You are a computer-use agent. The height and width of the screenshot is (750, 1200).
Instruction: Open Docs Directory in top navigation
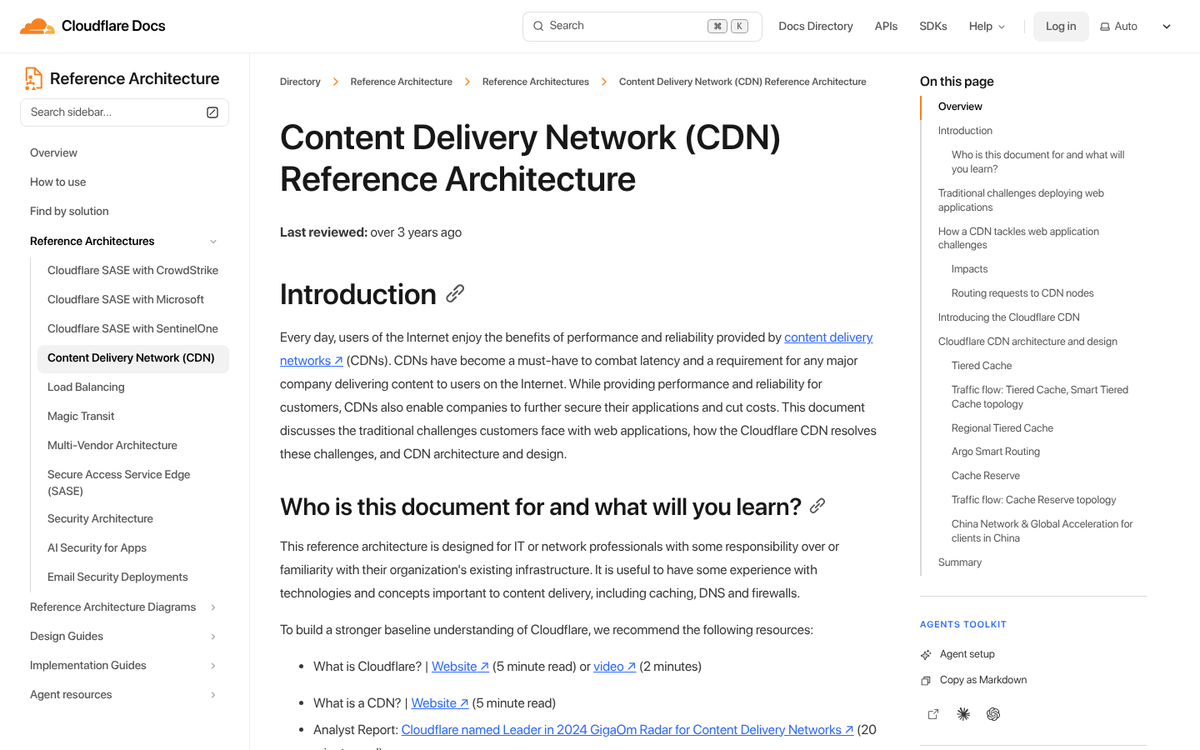click(815, 26)
